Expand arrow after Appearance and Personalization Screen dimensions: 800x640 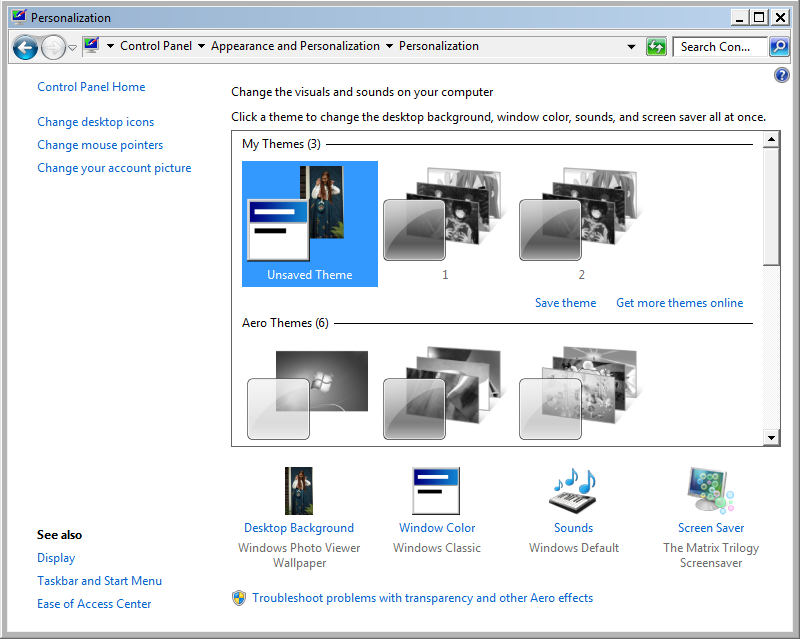click(x=389, y=46)
